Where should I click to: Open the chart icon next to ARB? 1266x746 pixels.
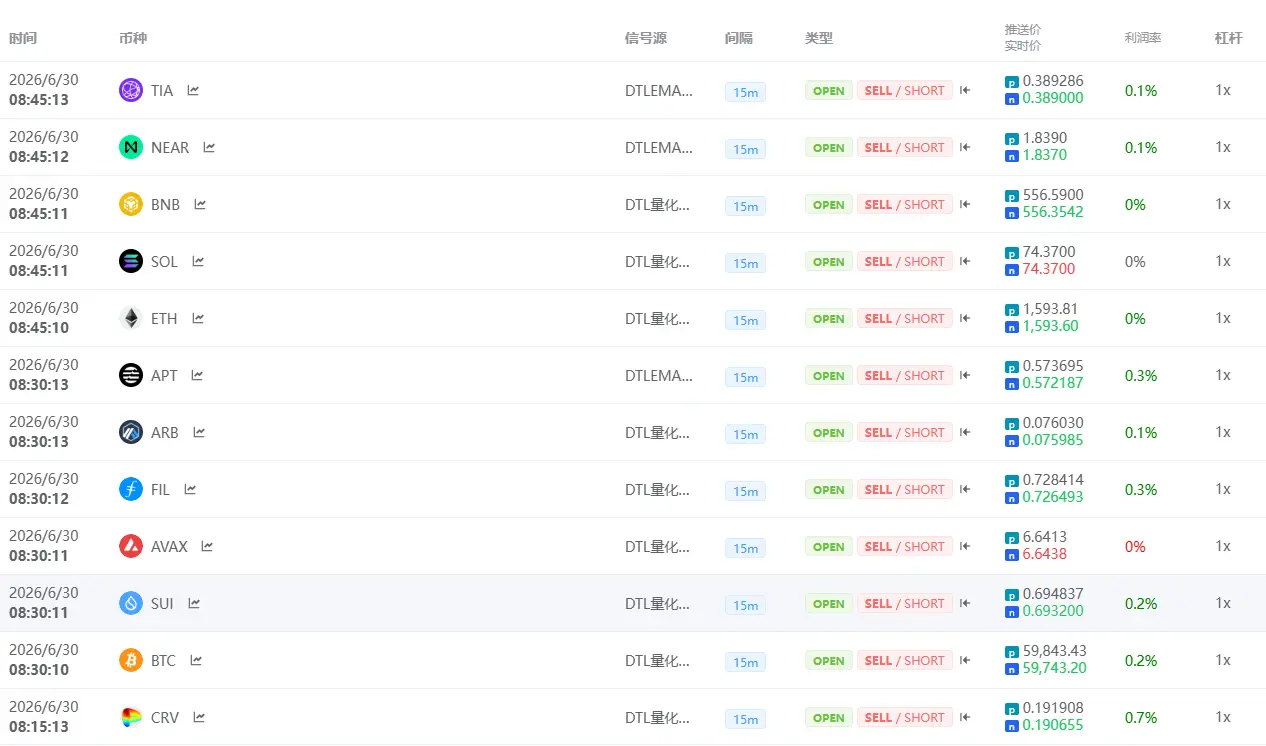pyautogui.click(x=199, y=432)
